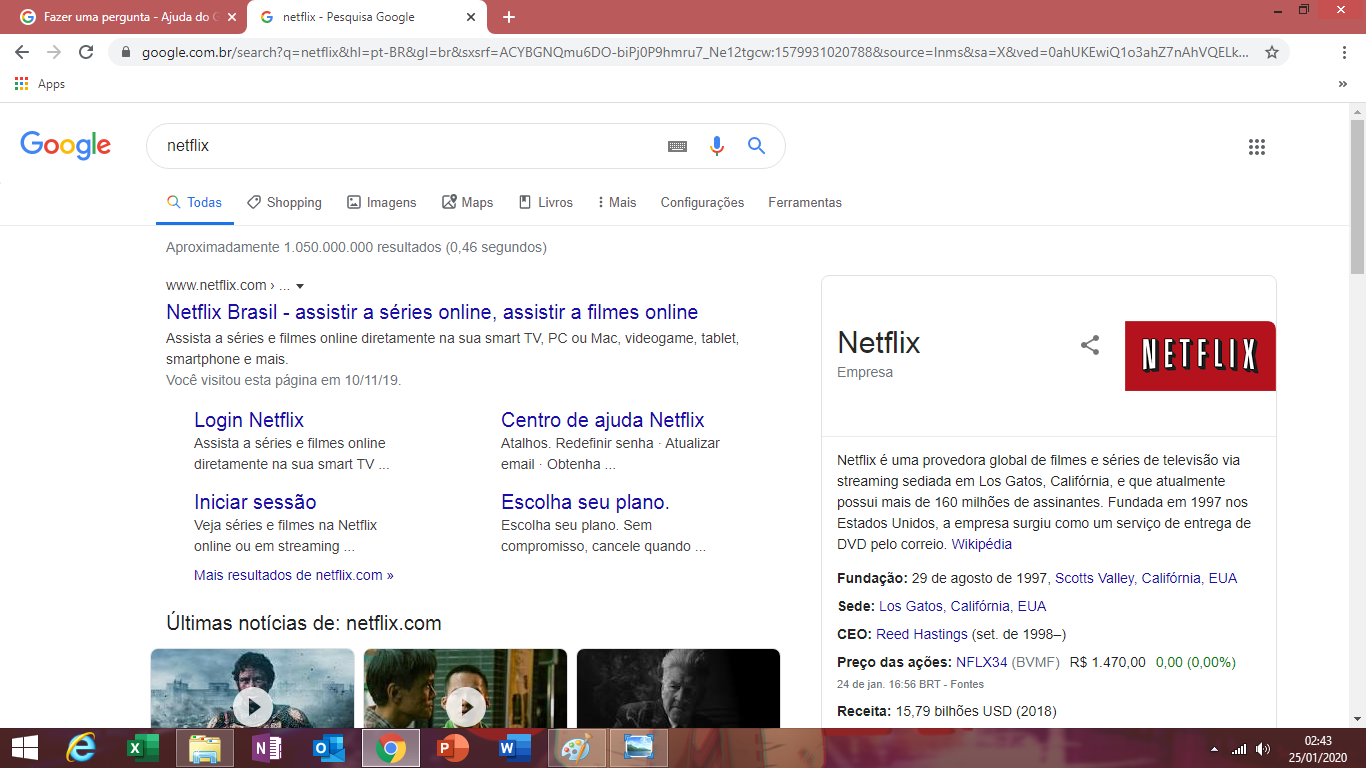Open PowerPoint from the taskbar
Image resolution: width=1366 pixels, height=776 pixels.
coord(453,748)
